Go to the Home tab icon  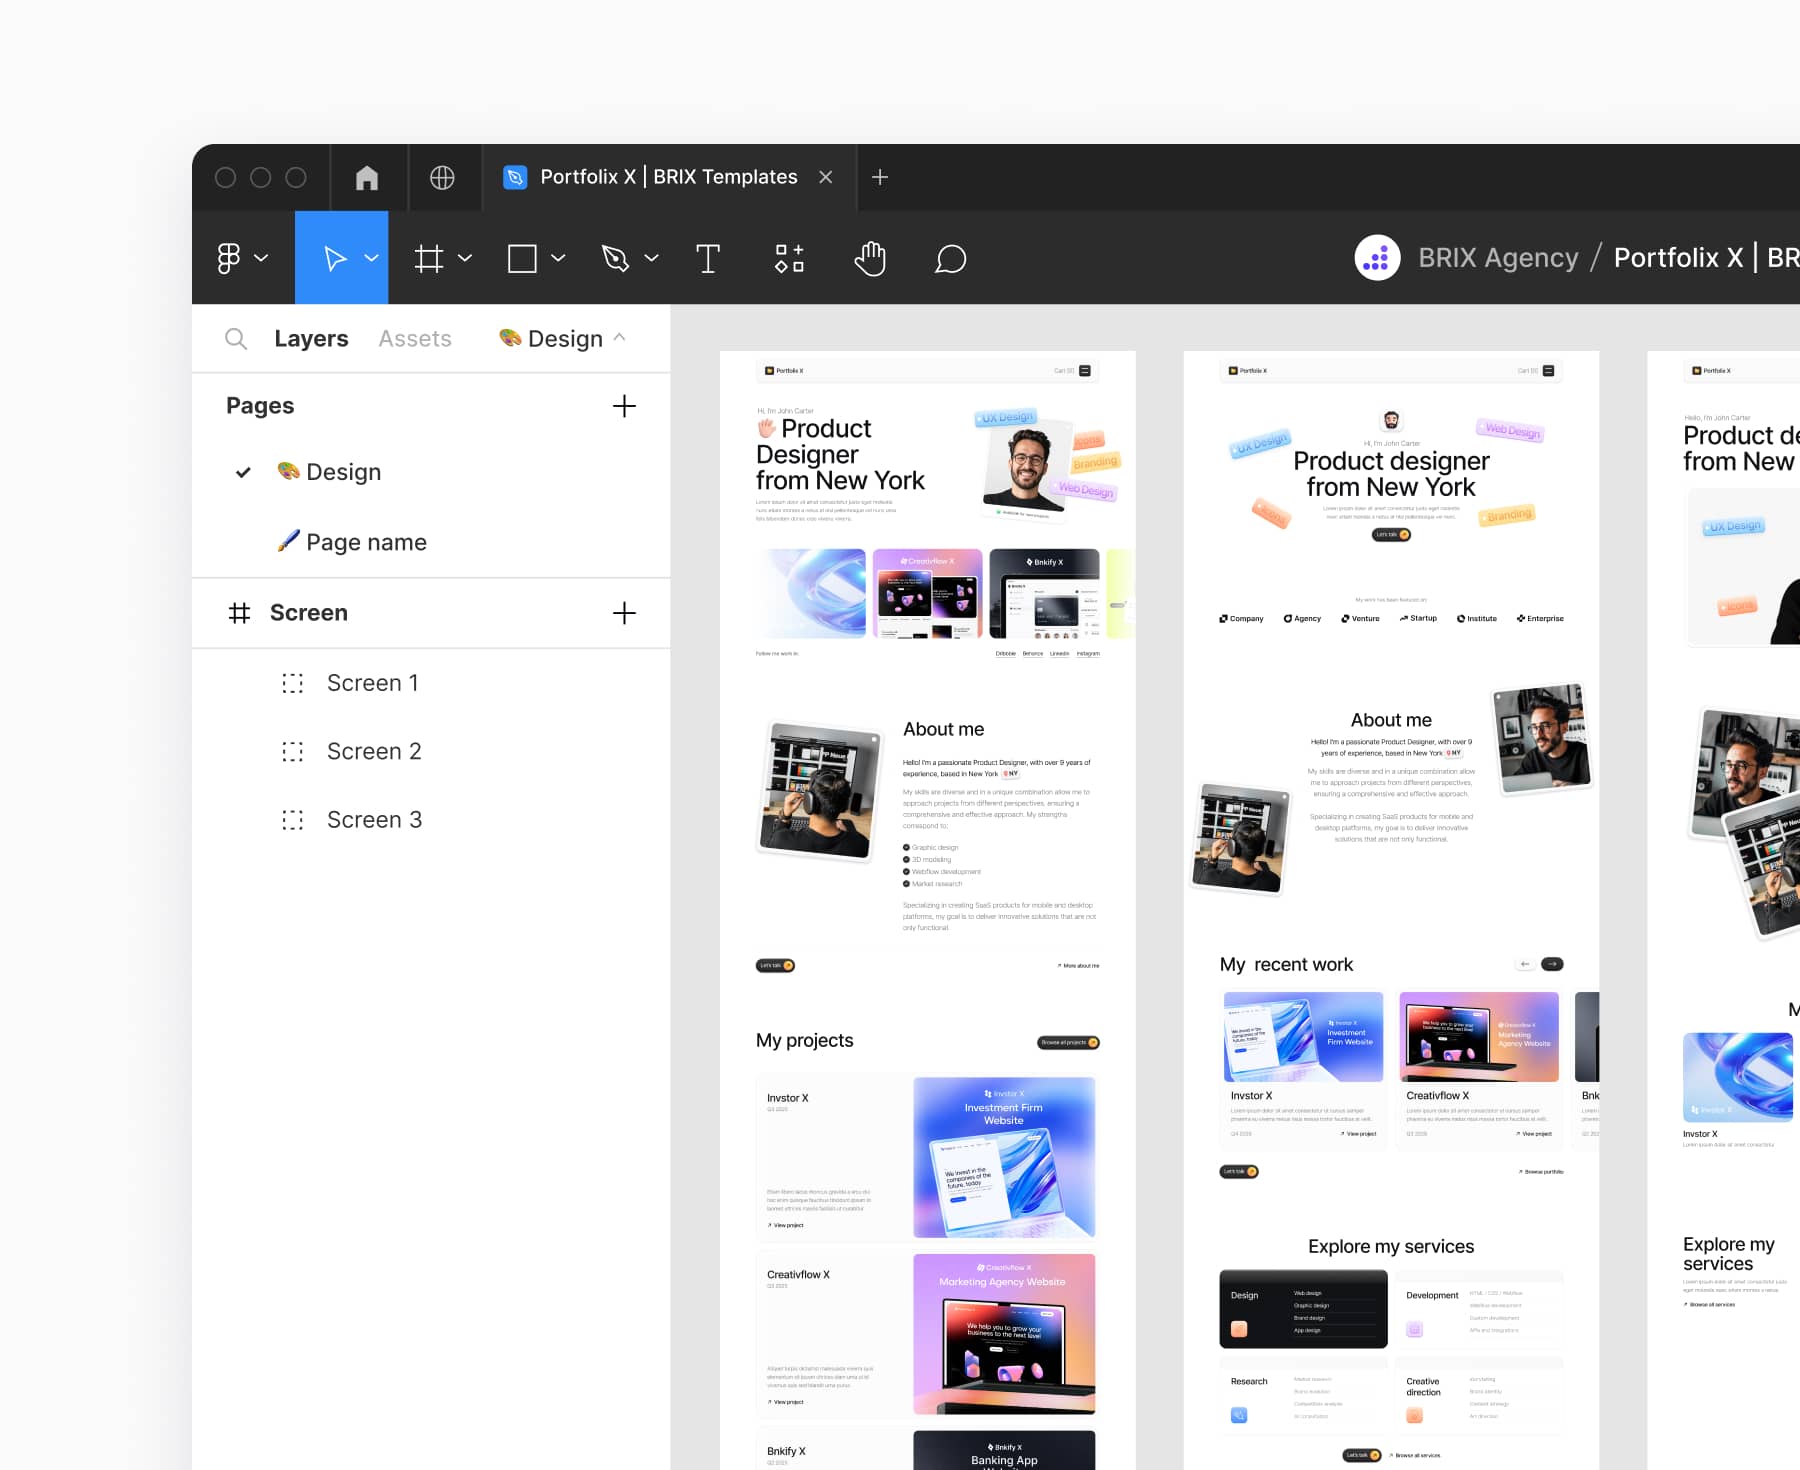click(367, 177)
